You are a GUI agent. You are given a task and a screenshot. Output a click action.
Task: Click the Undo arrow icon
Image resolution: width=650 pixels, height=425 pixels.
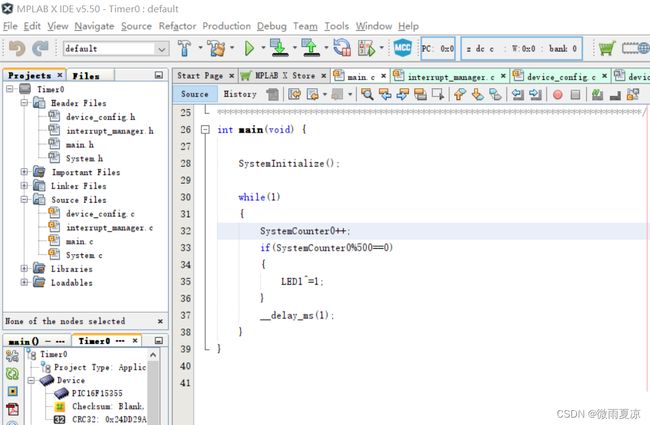[17, 49]
